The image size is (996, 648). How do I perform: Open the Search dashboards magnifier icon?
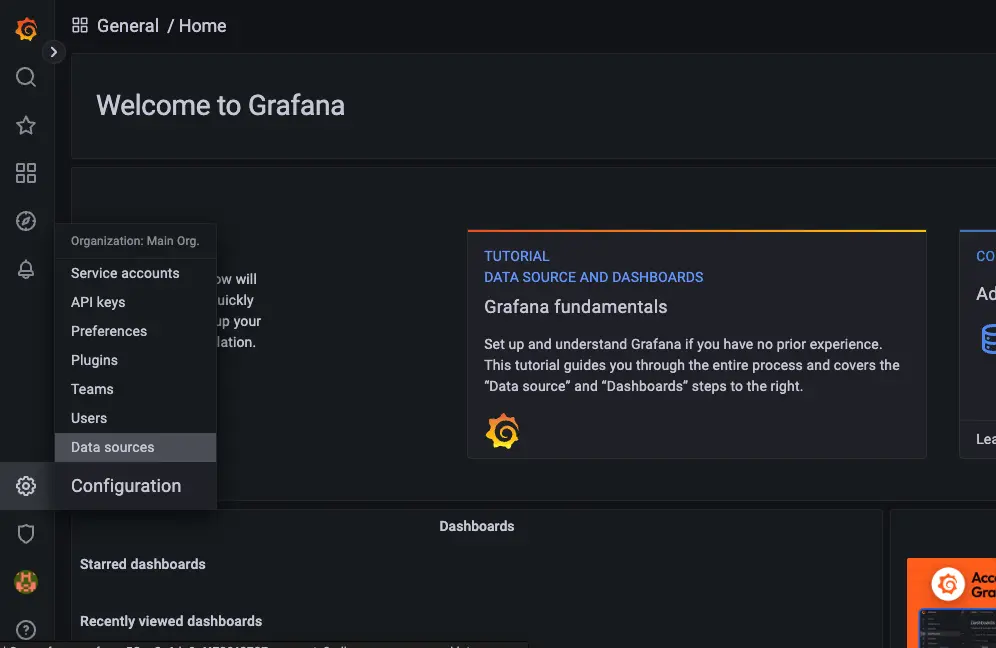(26, 77)
